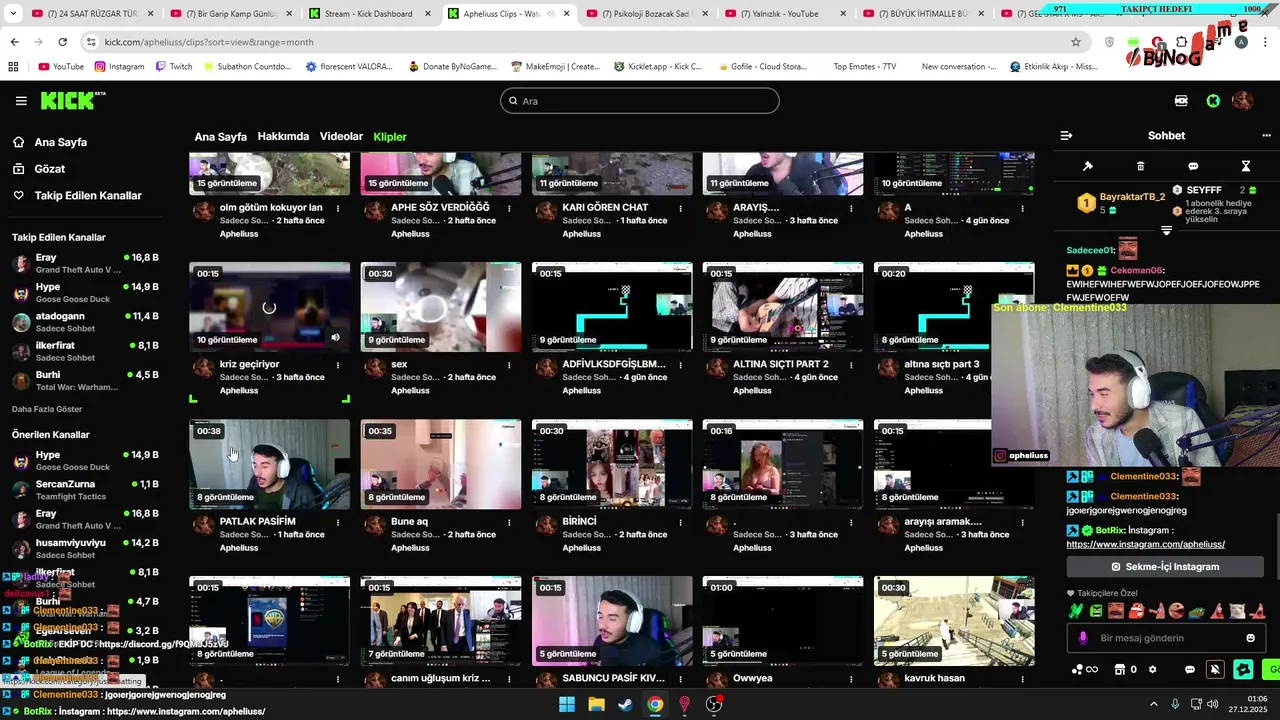The image size is (1280, 720).
Task: Open the instagram.com/apheliuss link in chat
Action: tap(1145, 544)
